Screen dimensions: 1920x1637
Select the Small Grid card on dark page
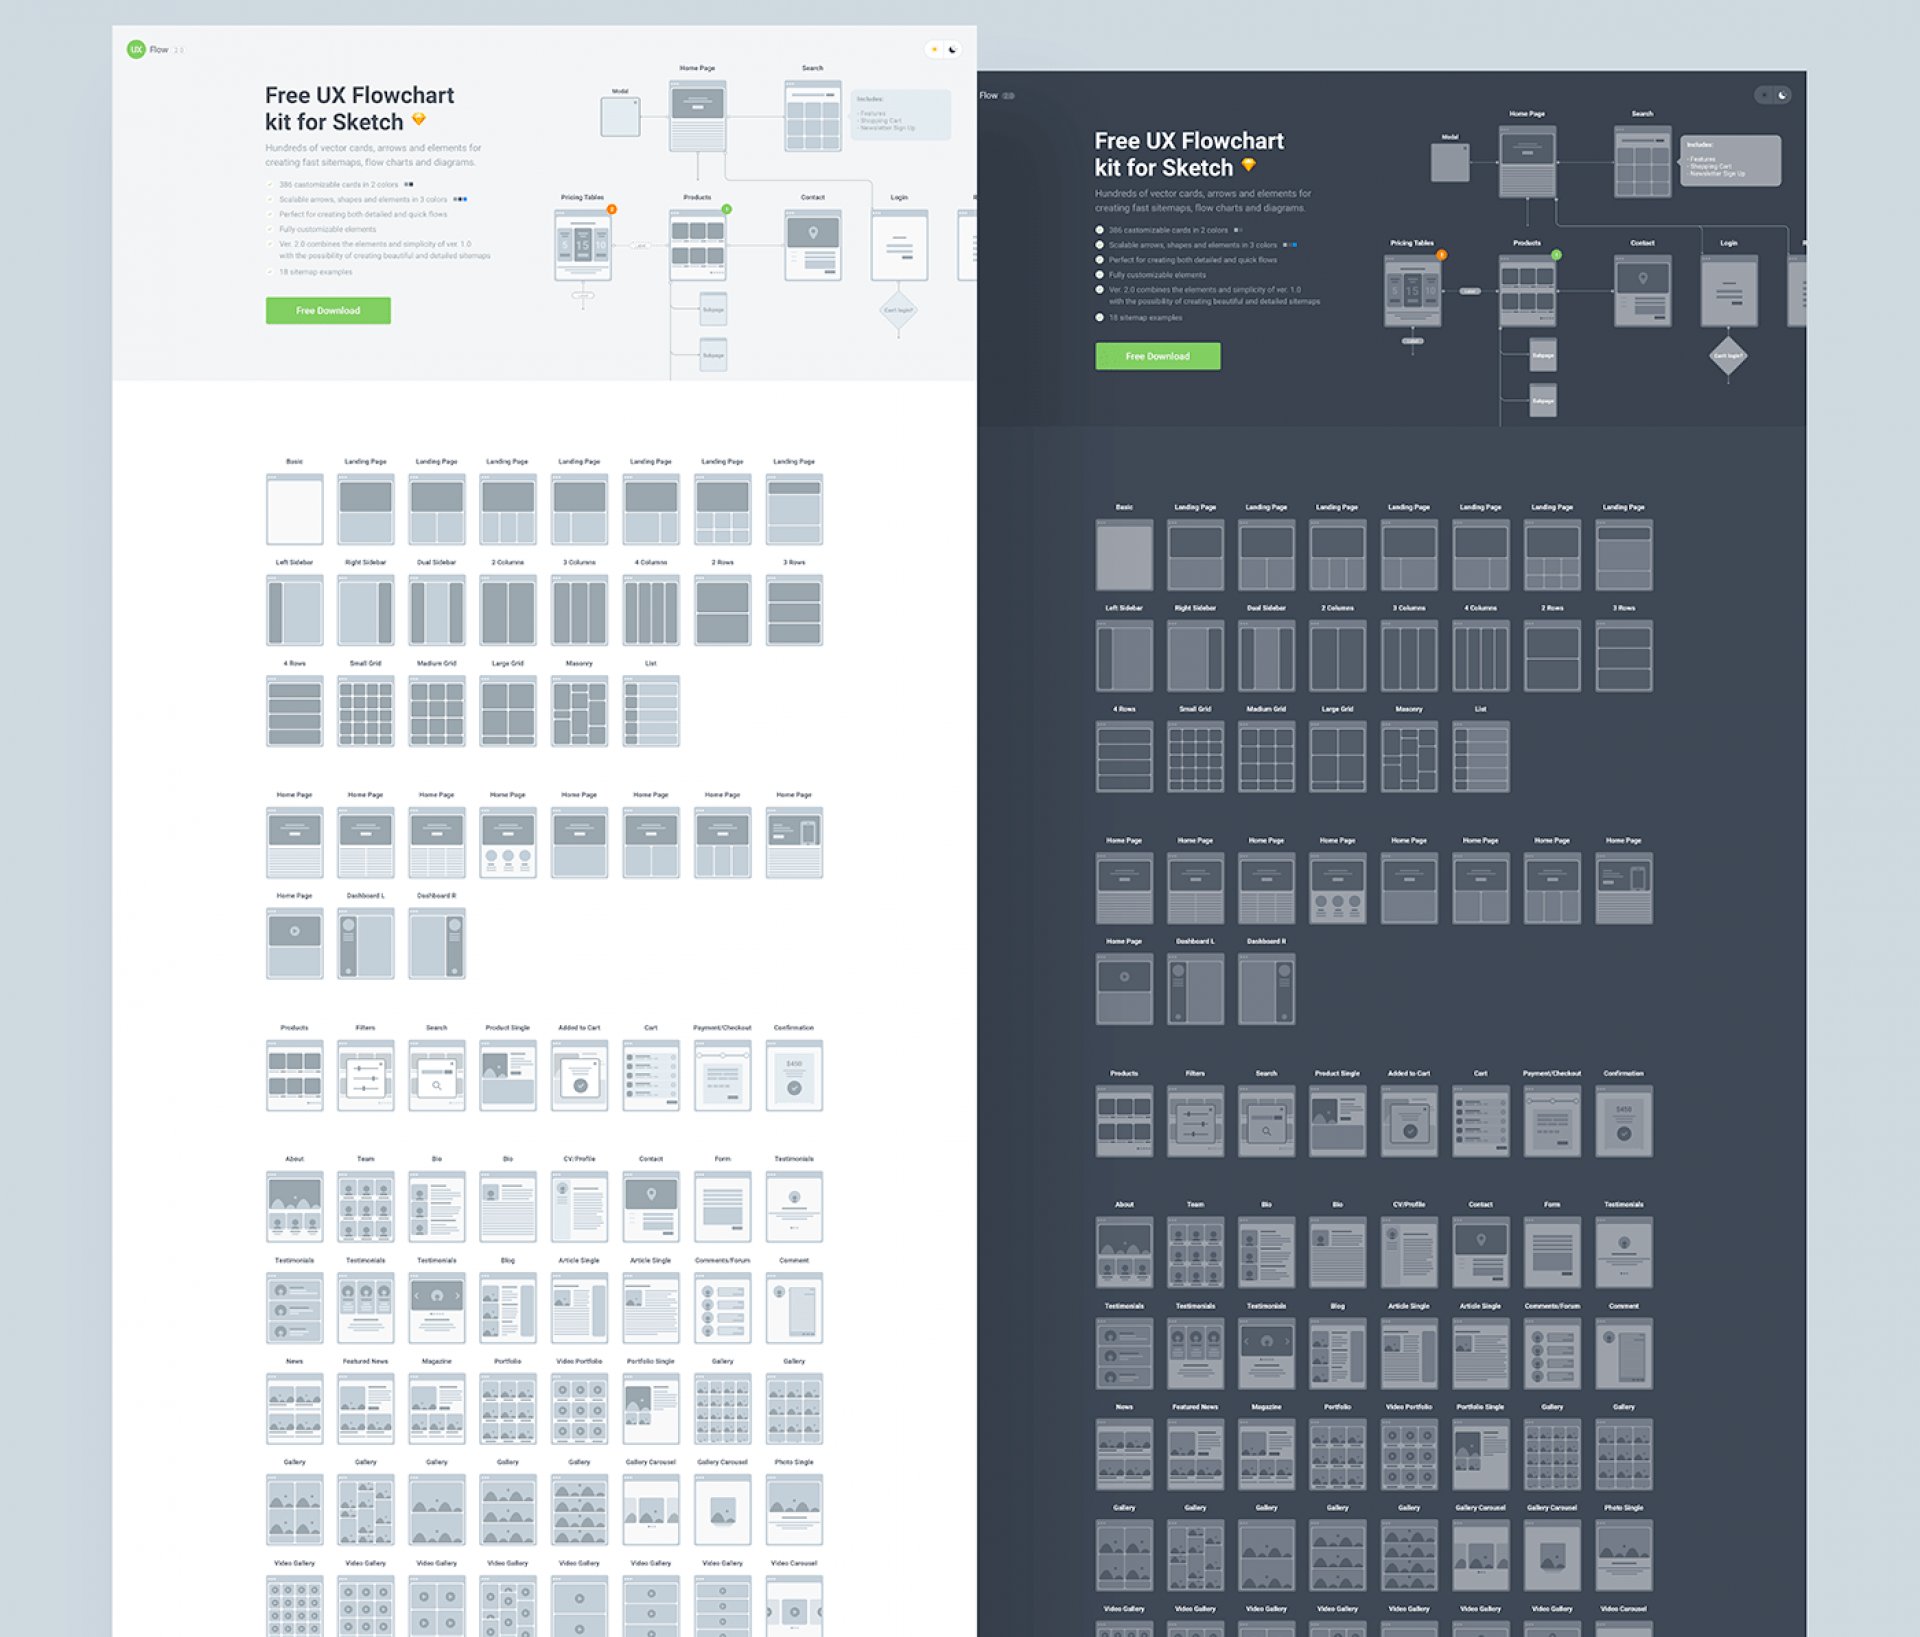[1196, 757]
